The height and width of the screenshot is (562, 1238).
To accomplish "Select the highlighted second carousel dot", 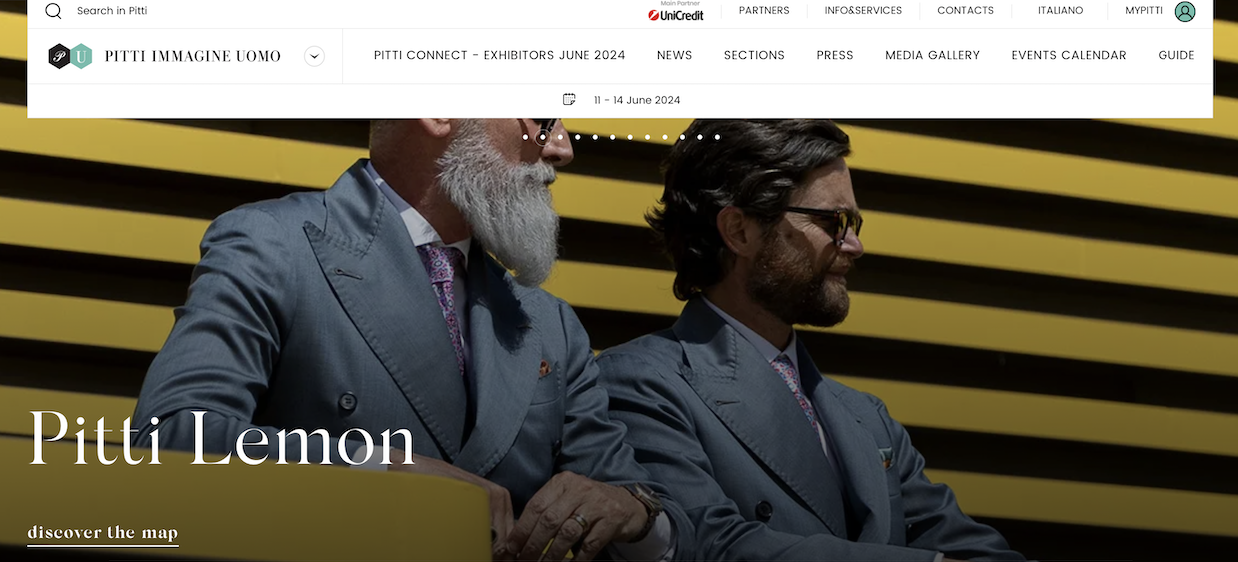I will (x=542, y=137).
